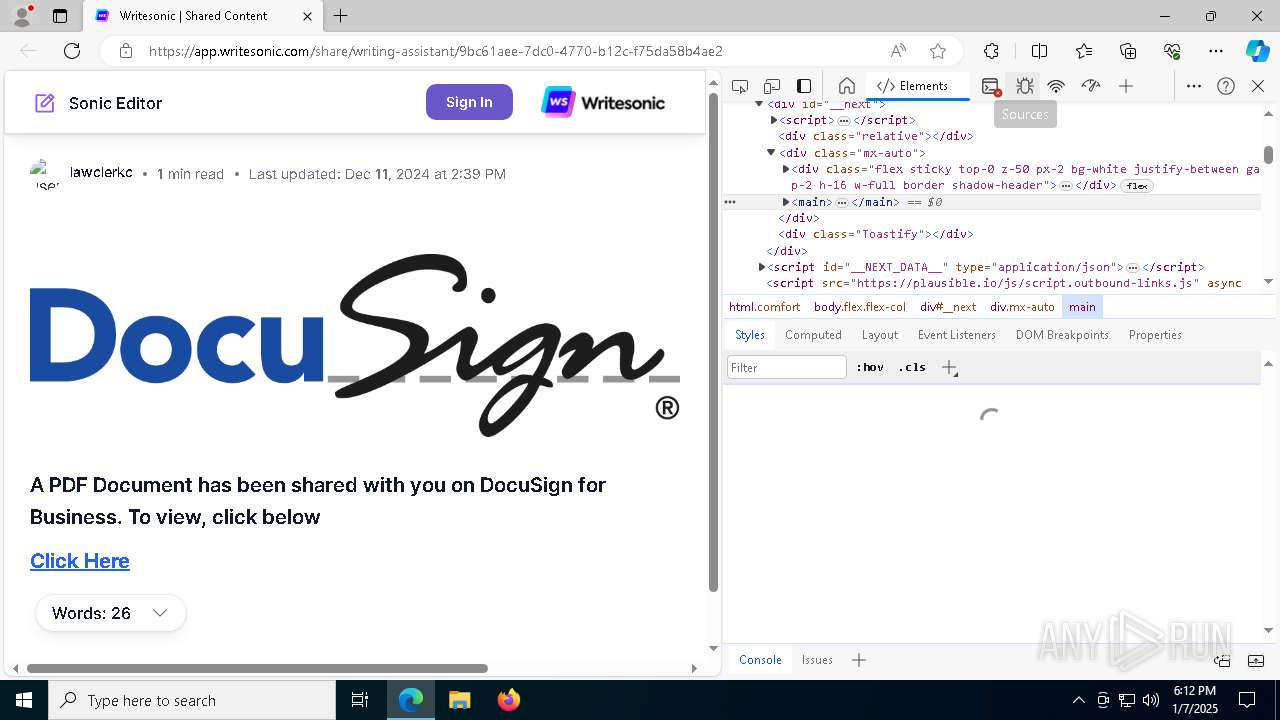
Task: Click the flex badge on div
Action: tap(1136, 186)
